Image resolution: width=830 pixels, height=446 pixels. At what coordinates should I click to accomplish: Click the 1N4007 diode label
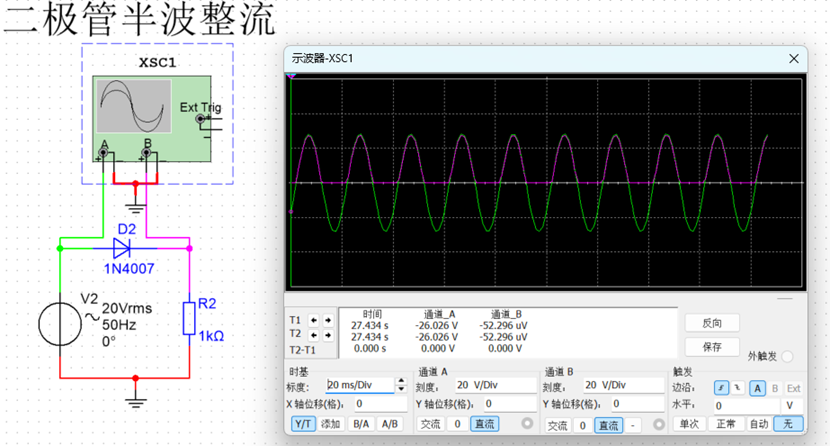point(129,269)
